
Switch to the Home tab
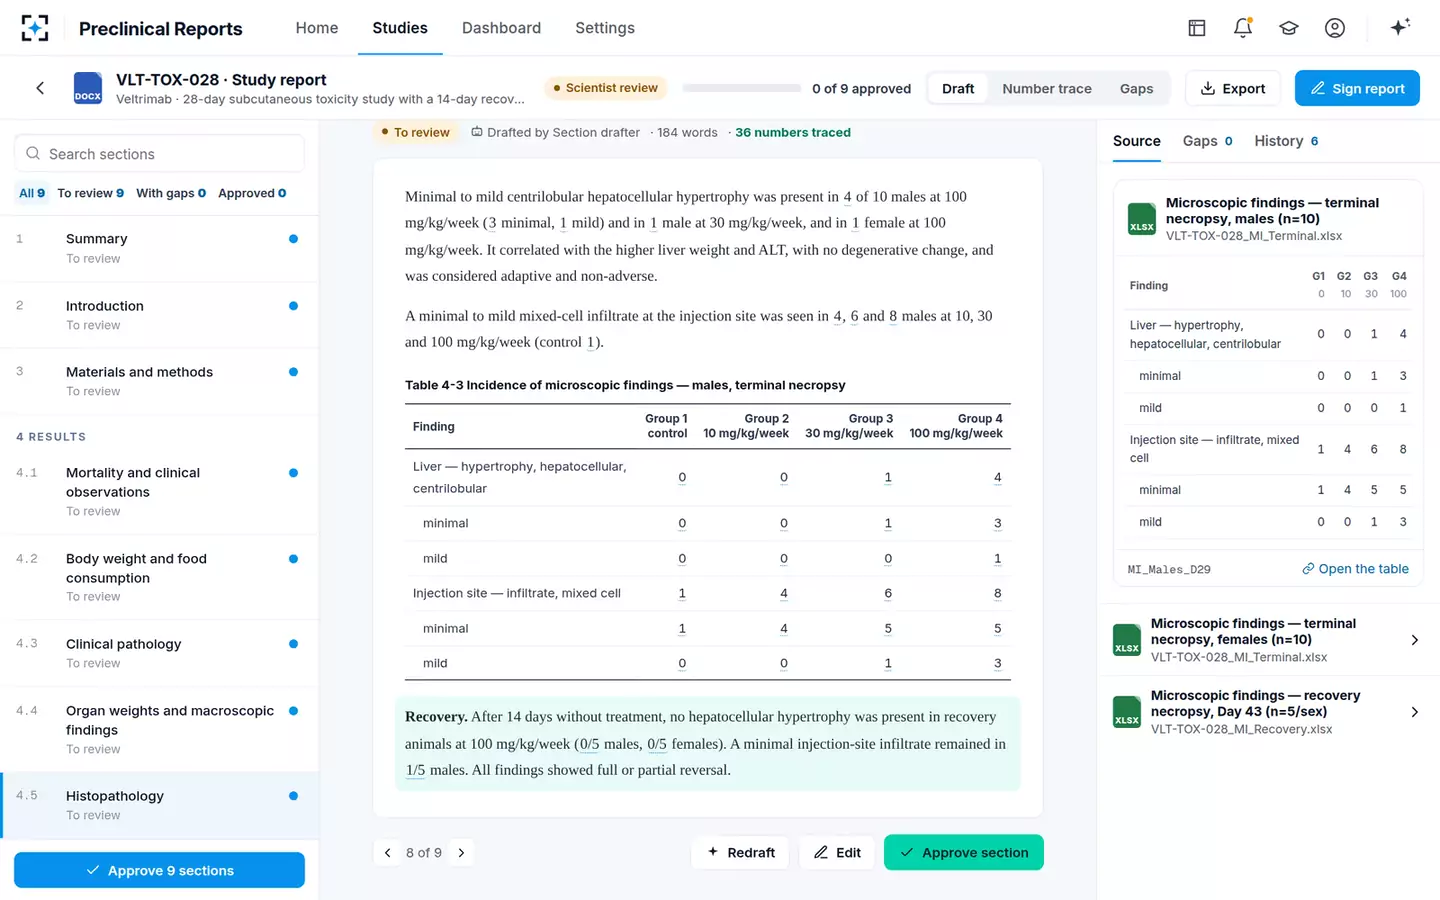(317, 28)
